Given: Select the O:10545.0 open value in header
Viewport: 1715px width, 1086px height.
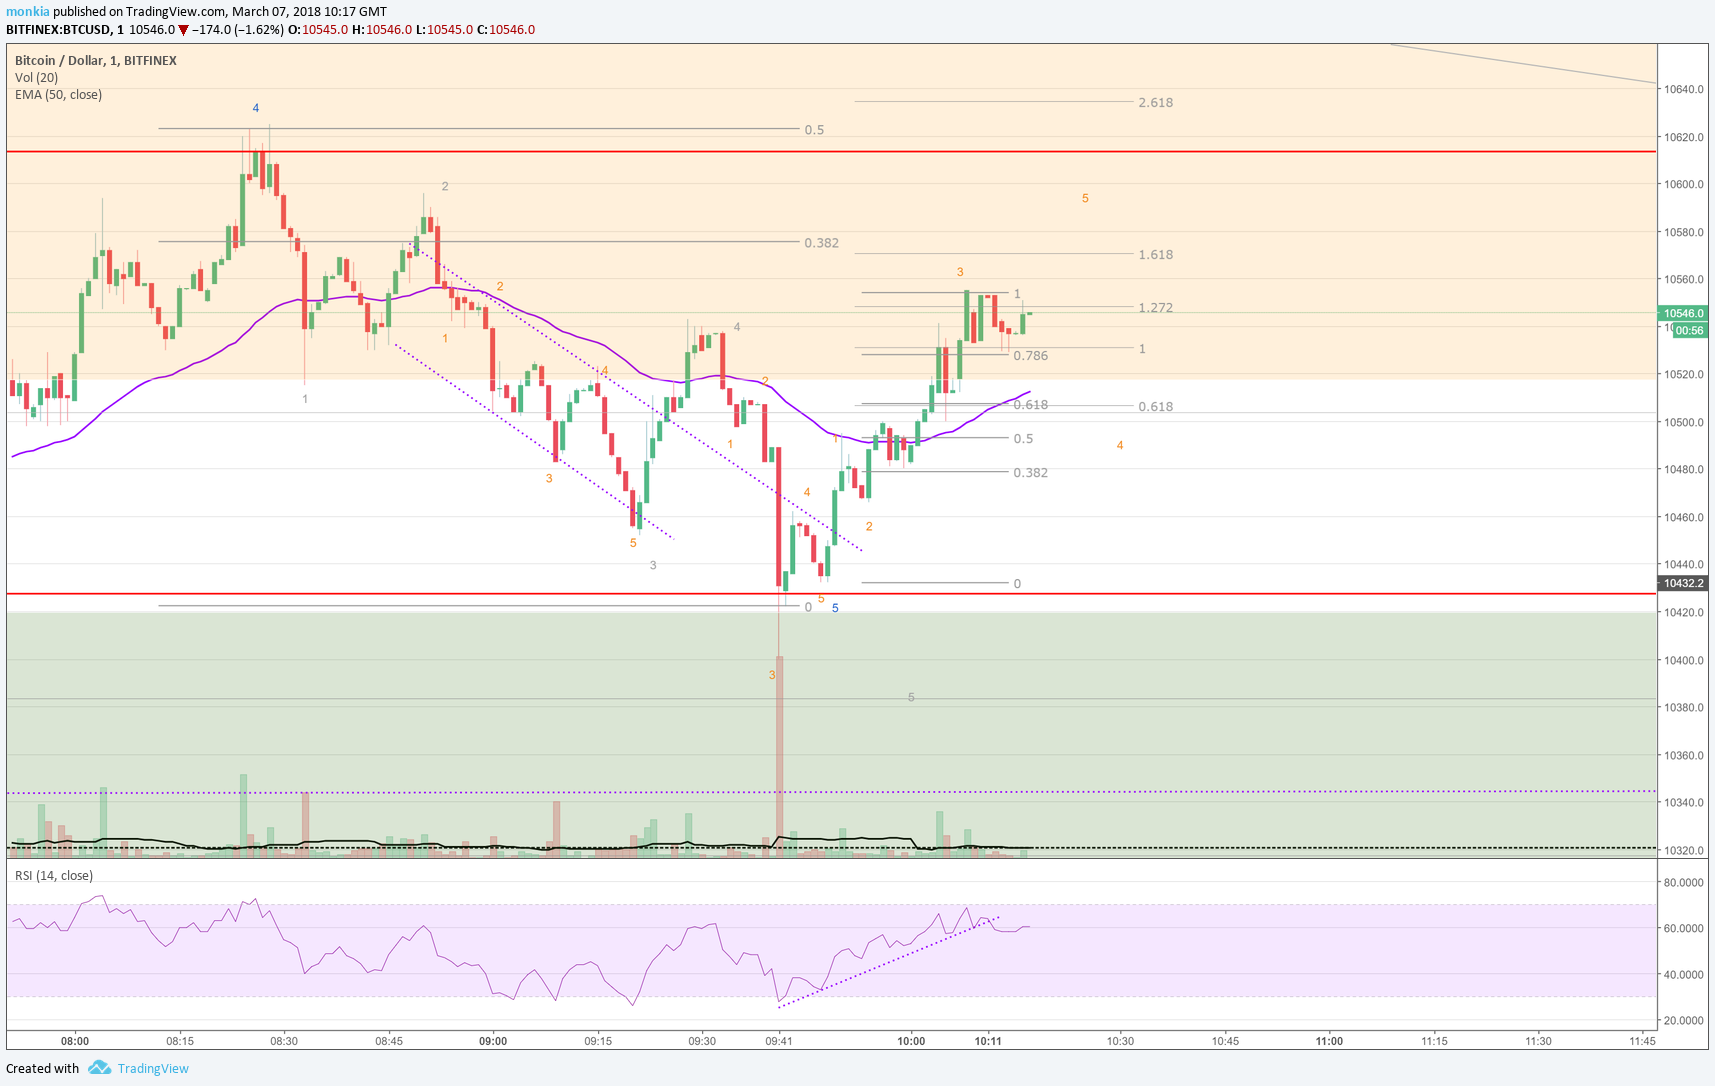Looking at the screenshot, I should tap(318, 29).
